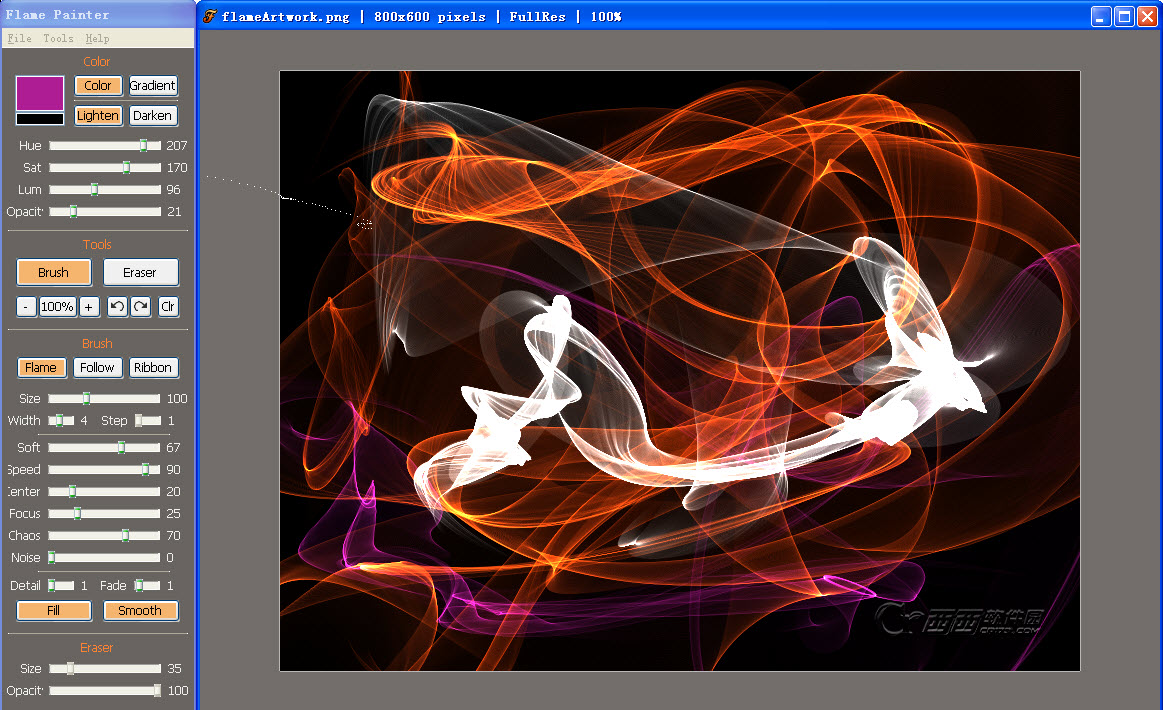Open the File menu
Viewport: 1163px width, 710px height.
coord(19,38)
